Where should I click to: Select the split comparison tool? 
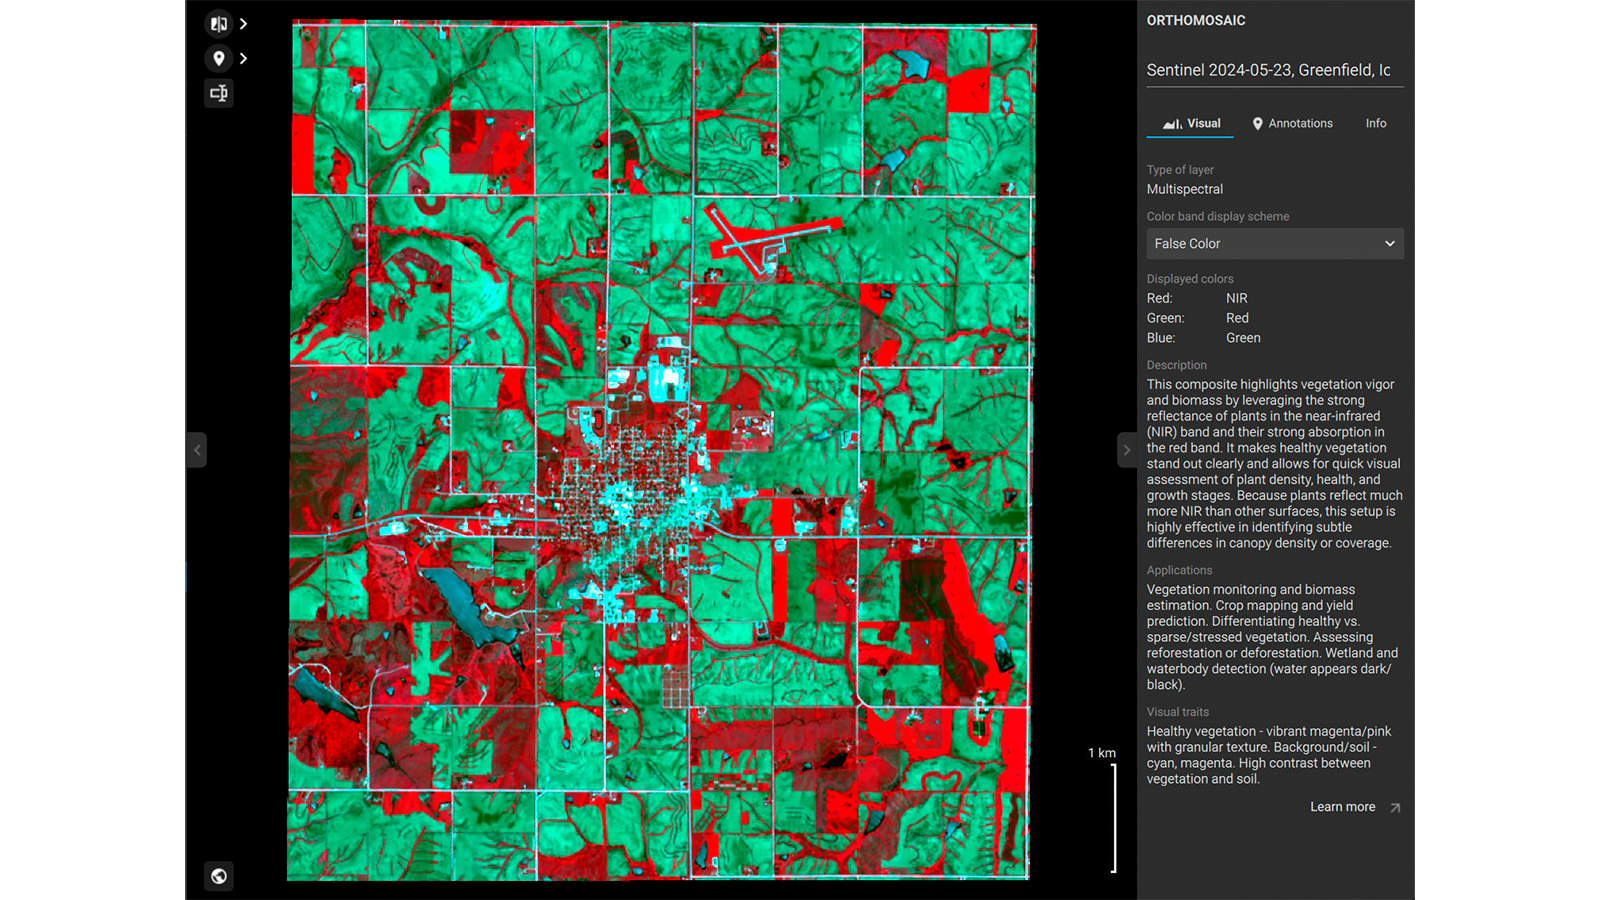pos(219,23)
